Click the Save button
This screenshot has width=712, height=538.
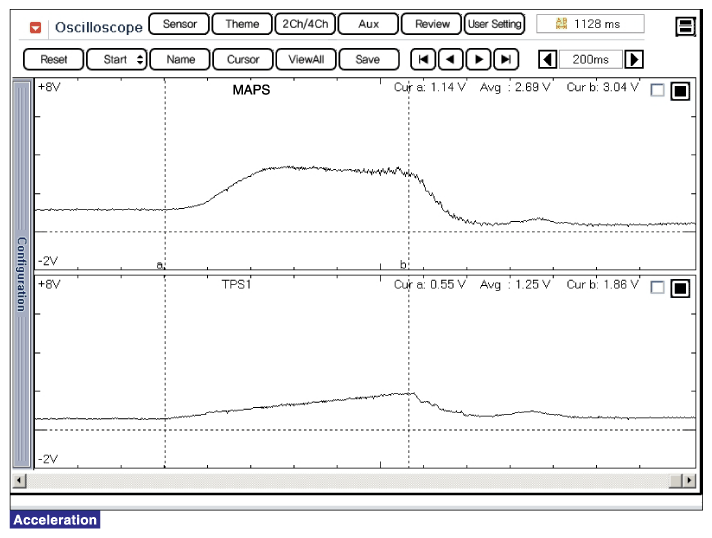[367, 59]
